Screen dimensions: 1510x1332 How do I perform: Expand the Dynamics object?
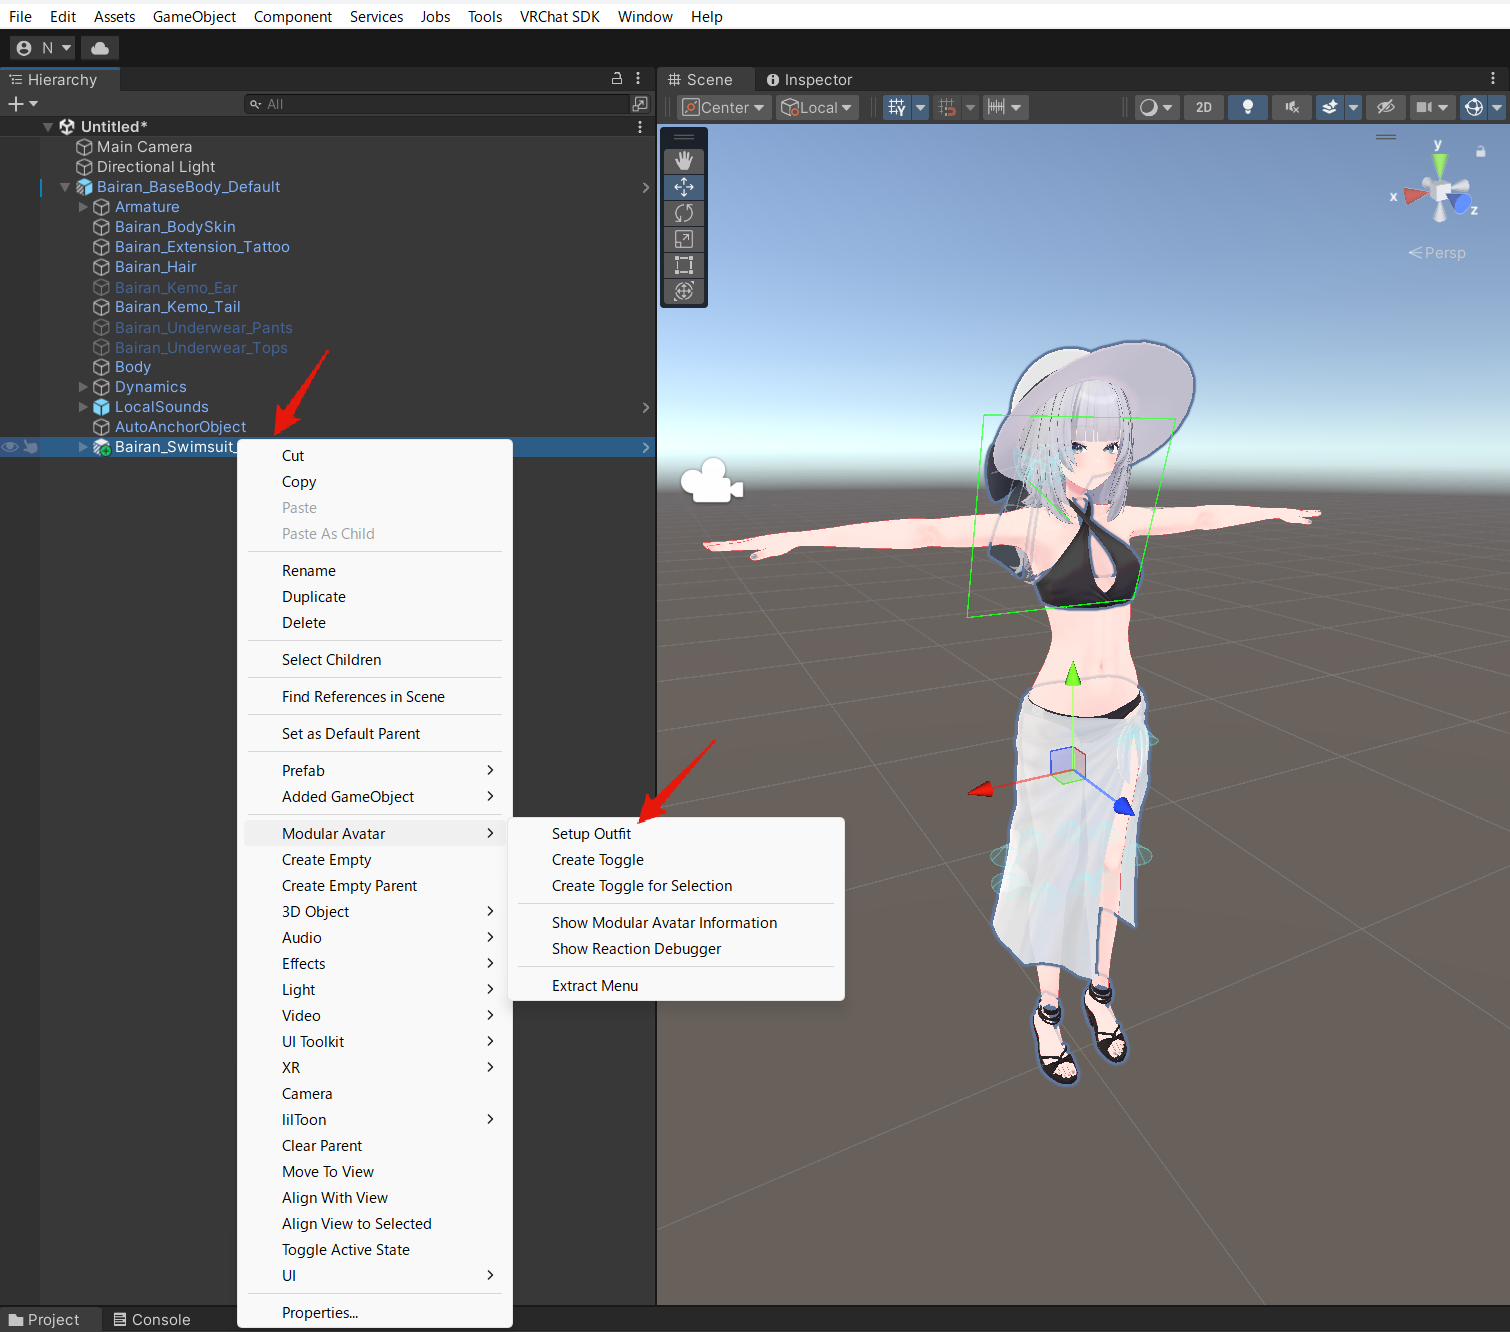83,387
